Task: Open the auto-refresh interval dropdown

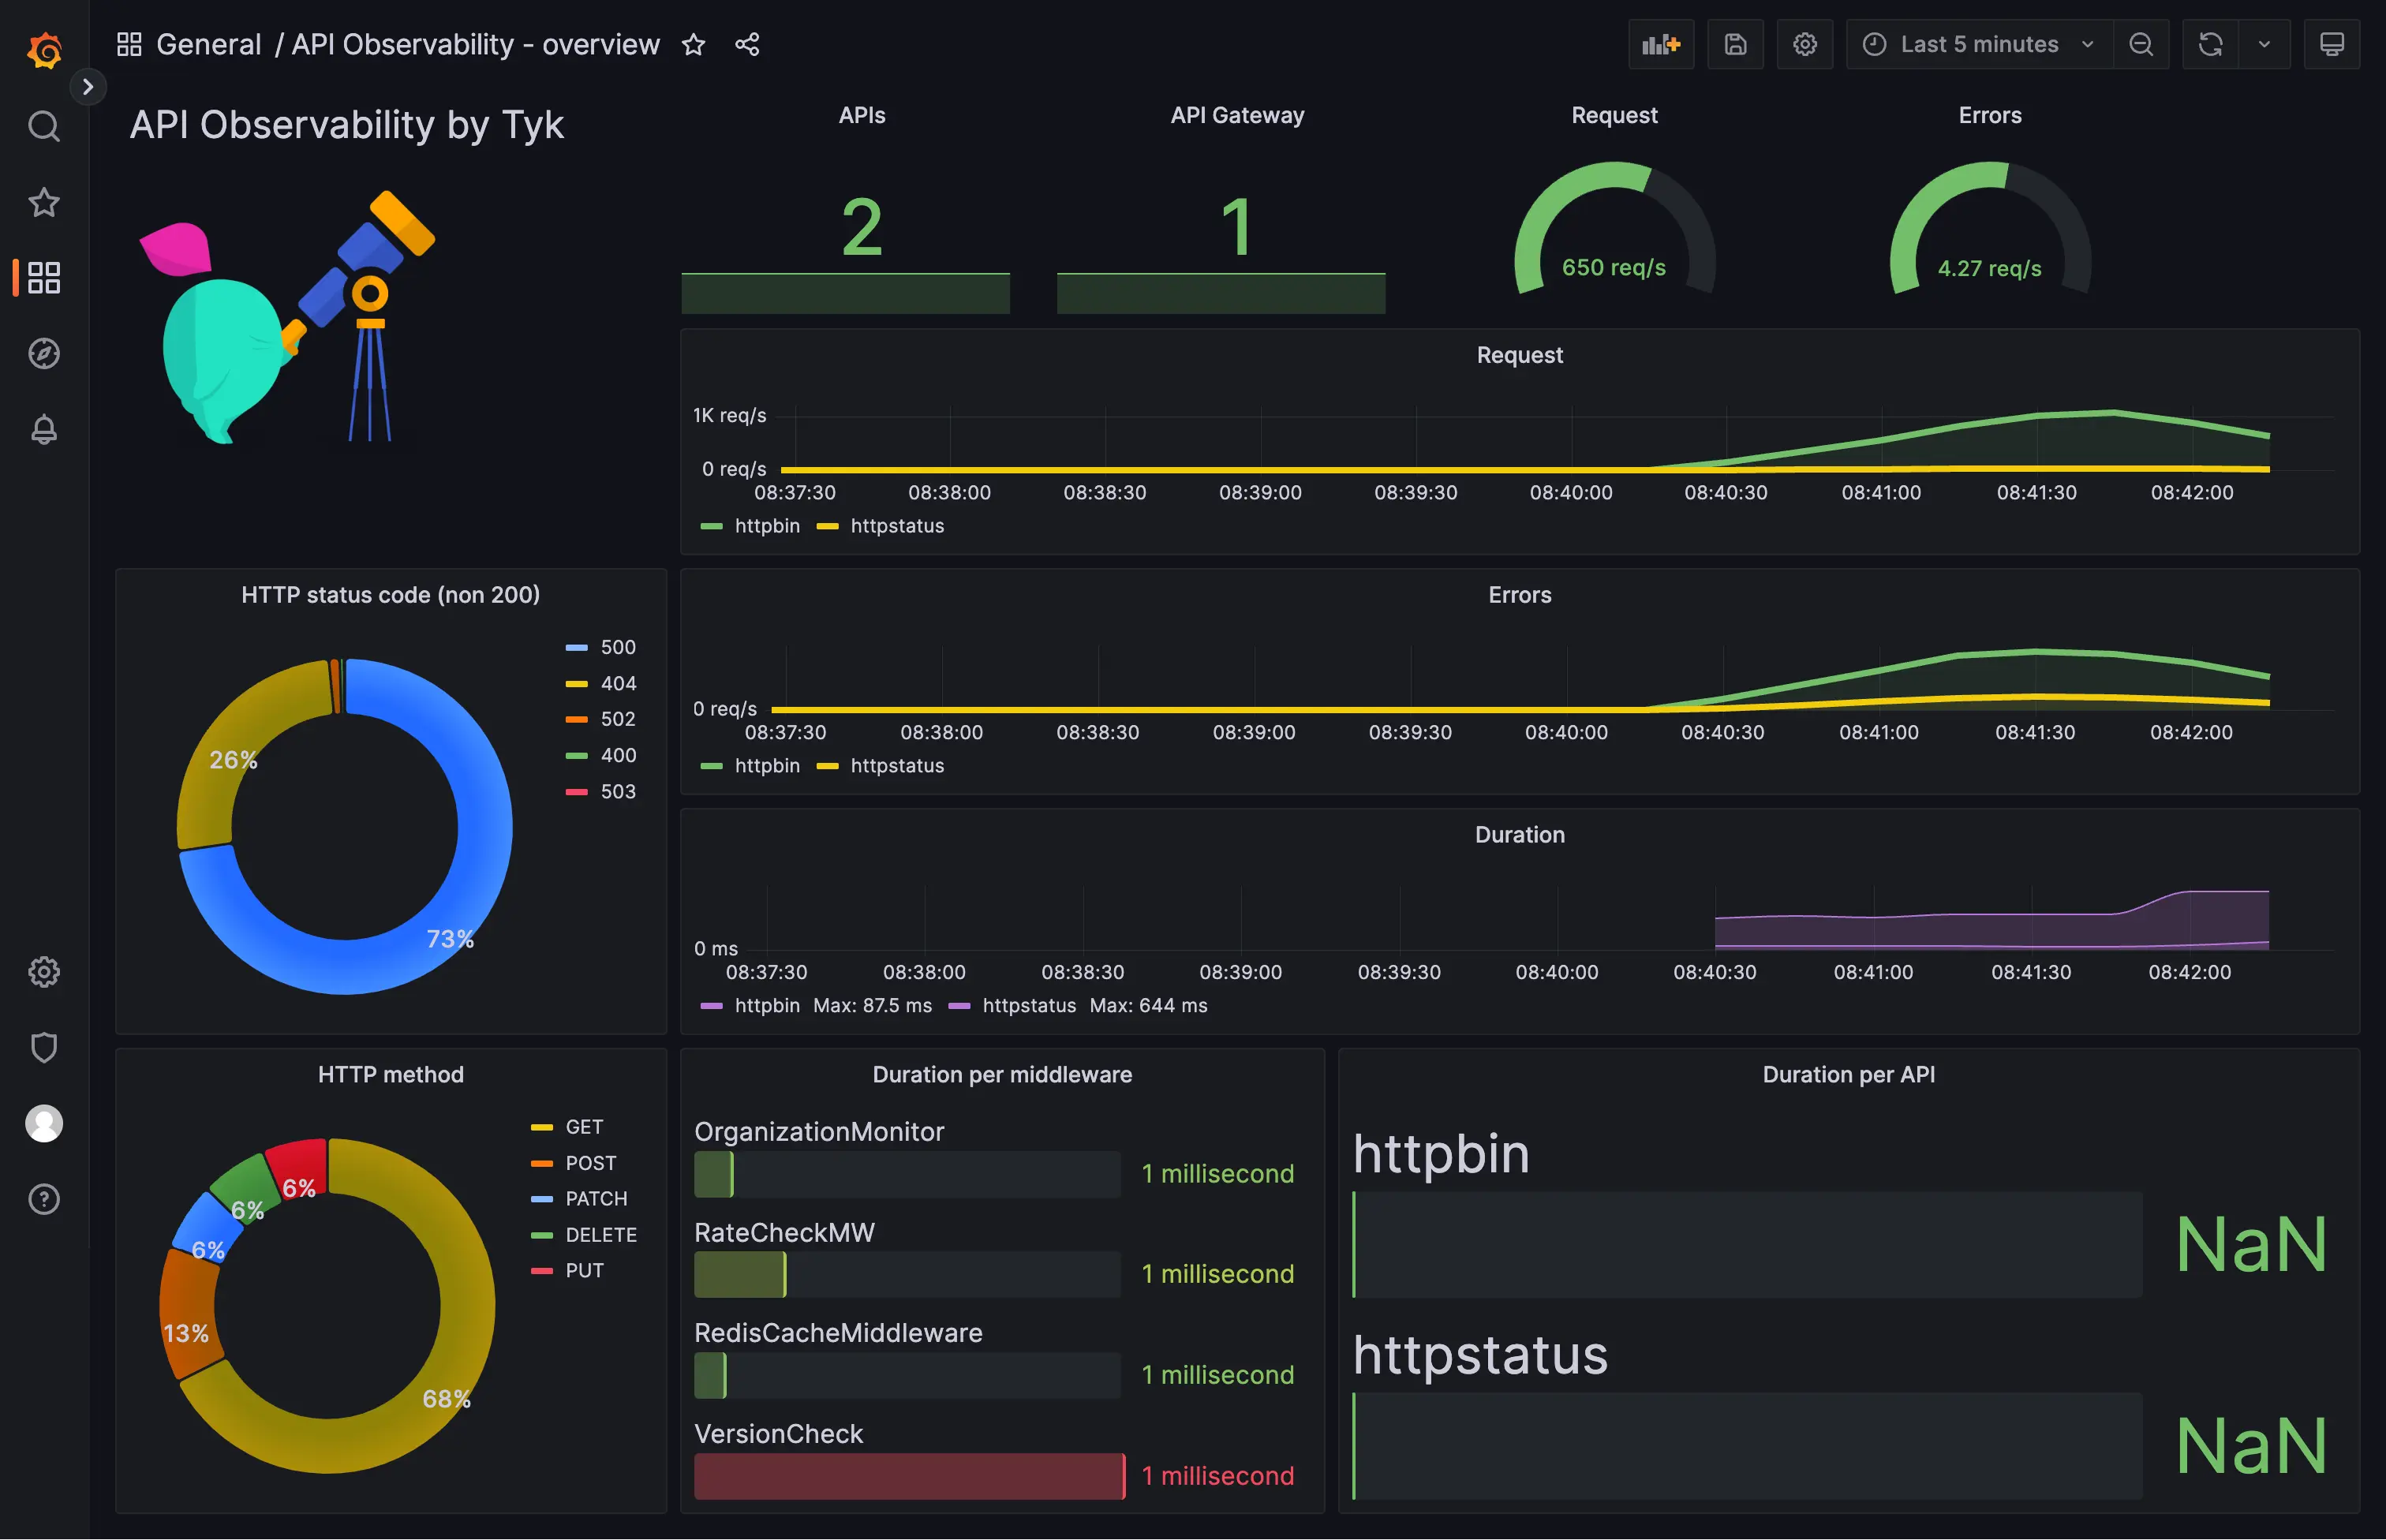Action: point(2265,44)
